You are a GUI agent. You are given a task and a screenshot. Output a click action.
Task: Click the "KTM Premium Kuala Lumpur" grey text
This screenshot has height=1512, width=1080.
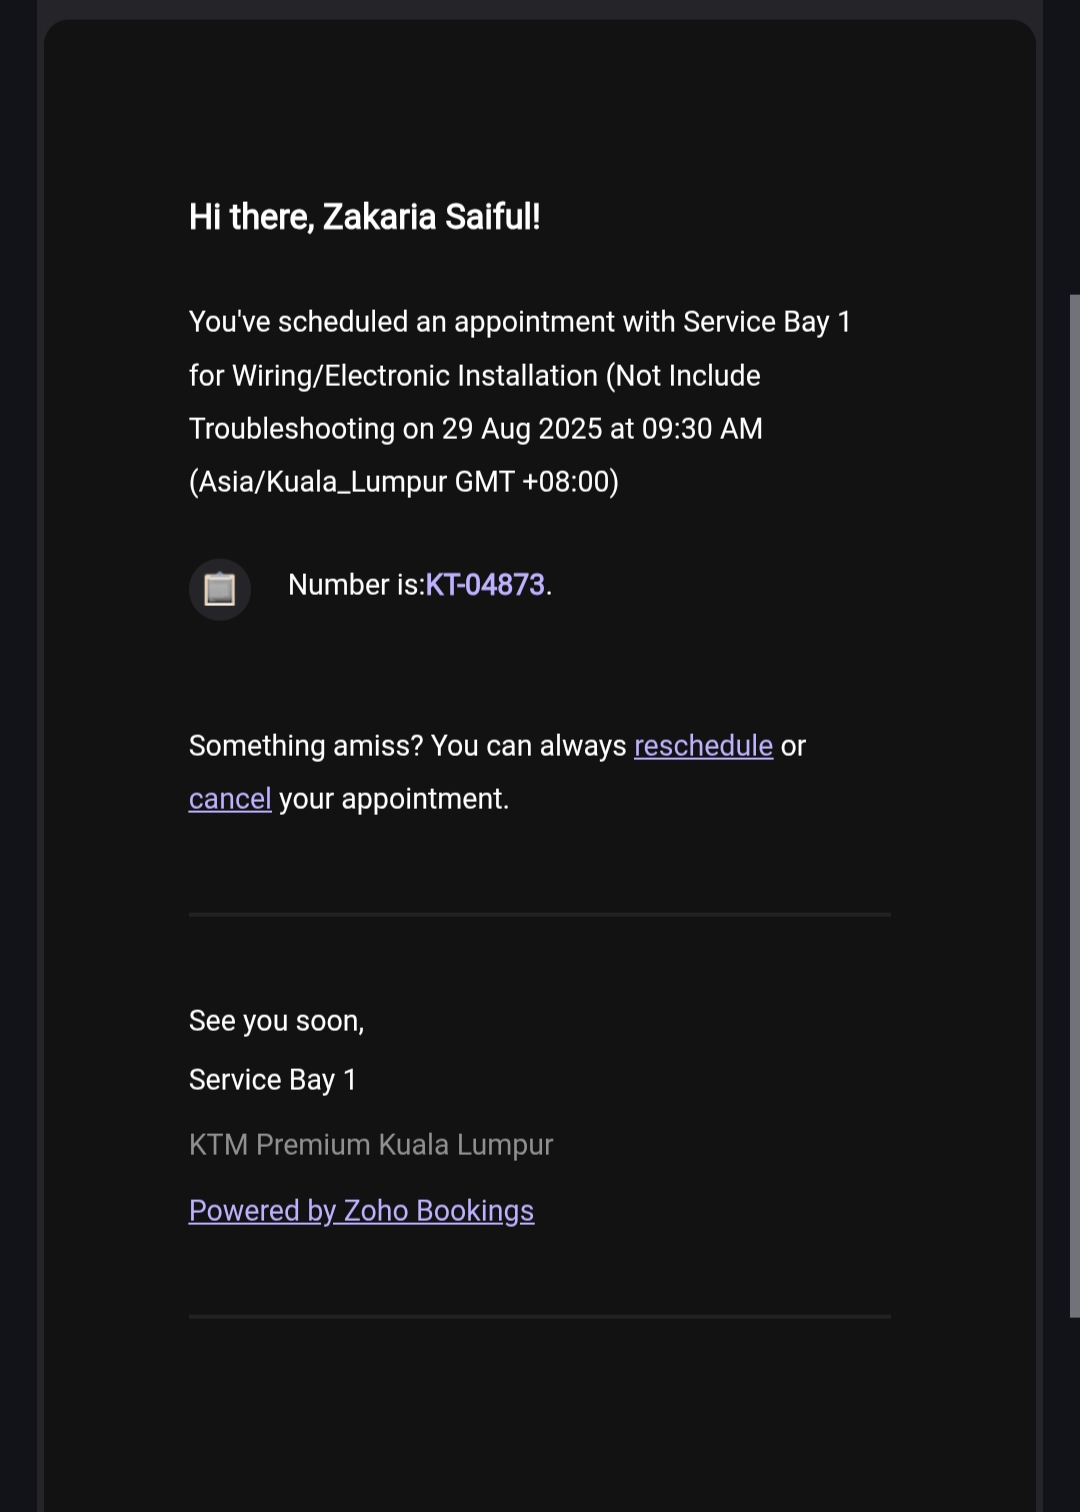tap(371, 1145)
